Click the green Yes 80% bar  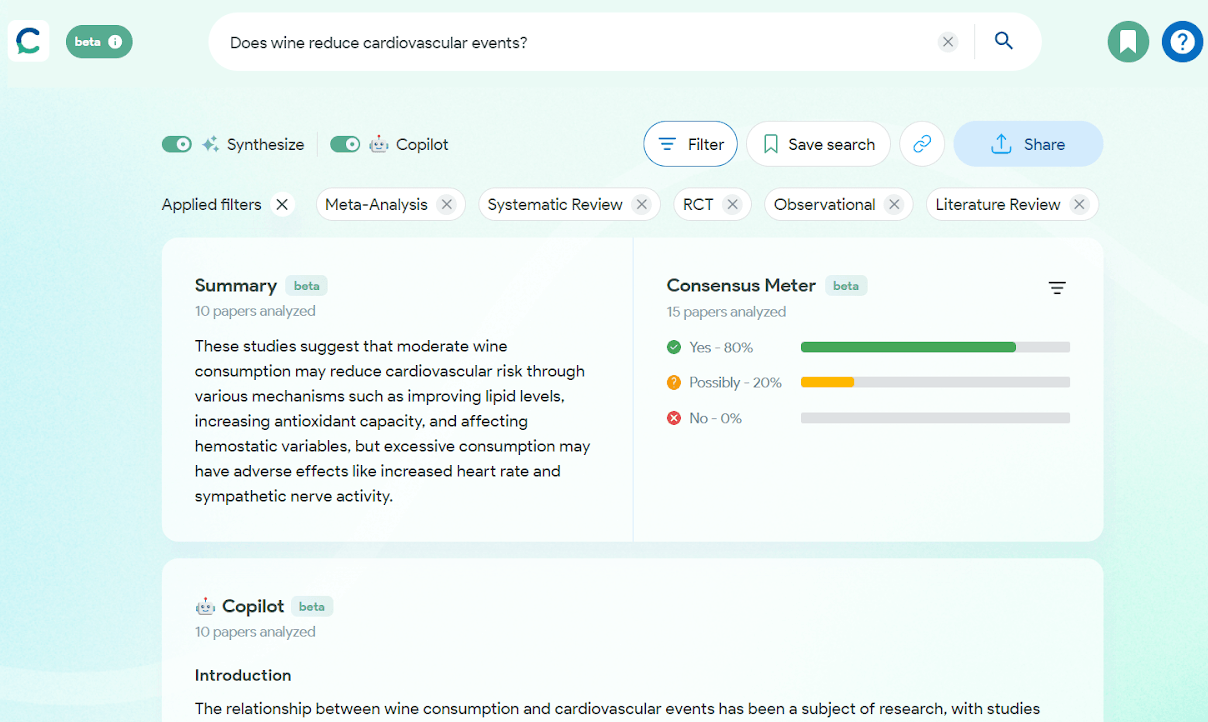click(x=908, y=347)
